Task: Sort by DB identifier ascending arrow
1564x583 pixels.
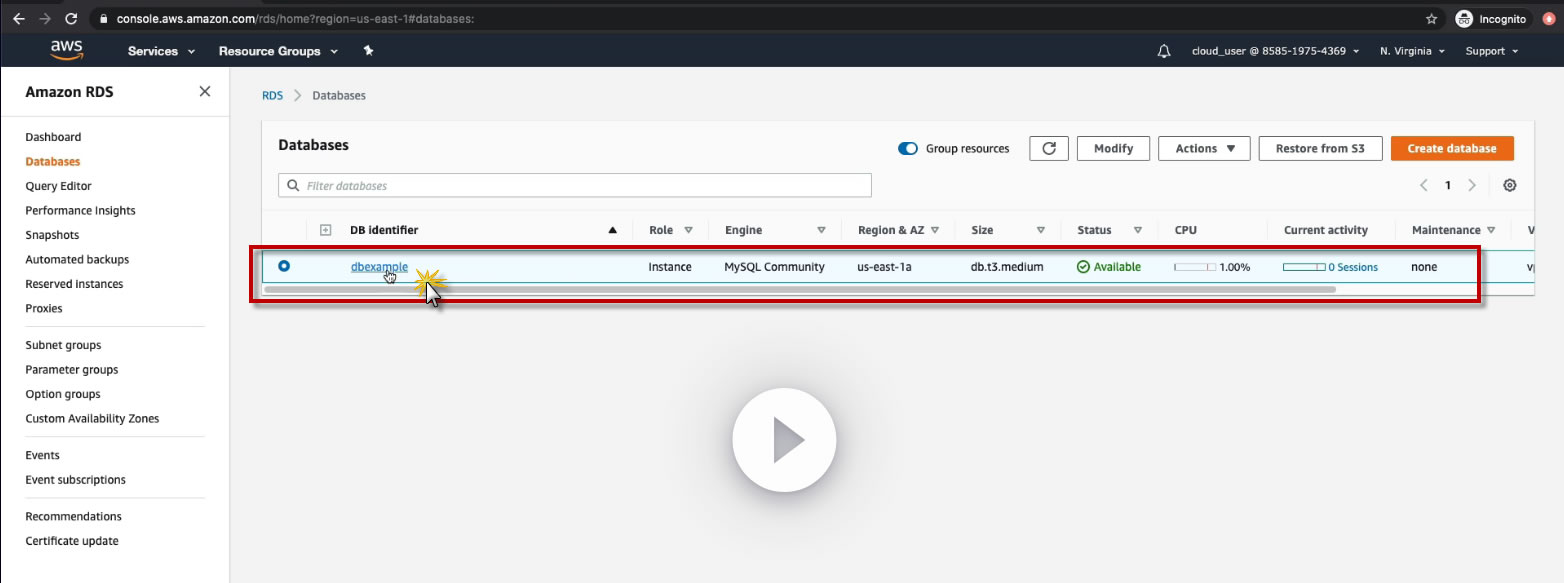Action: point(613,230)
